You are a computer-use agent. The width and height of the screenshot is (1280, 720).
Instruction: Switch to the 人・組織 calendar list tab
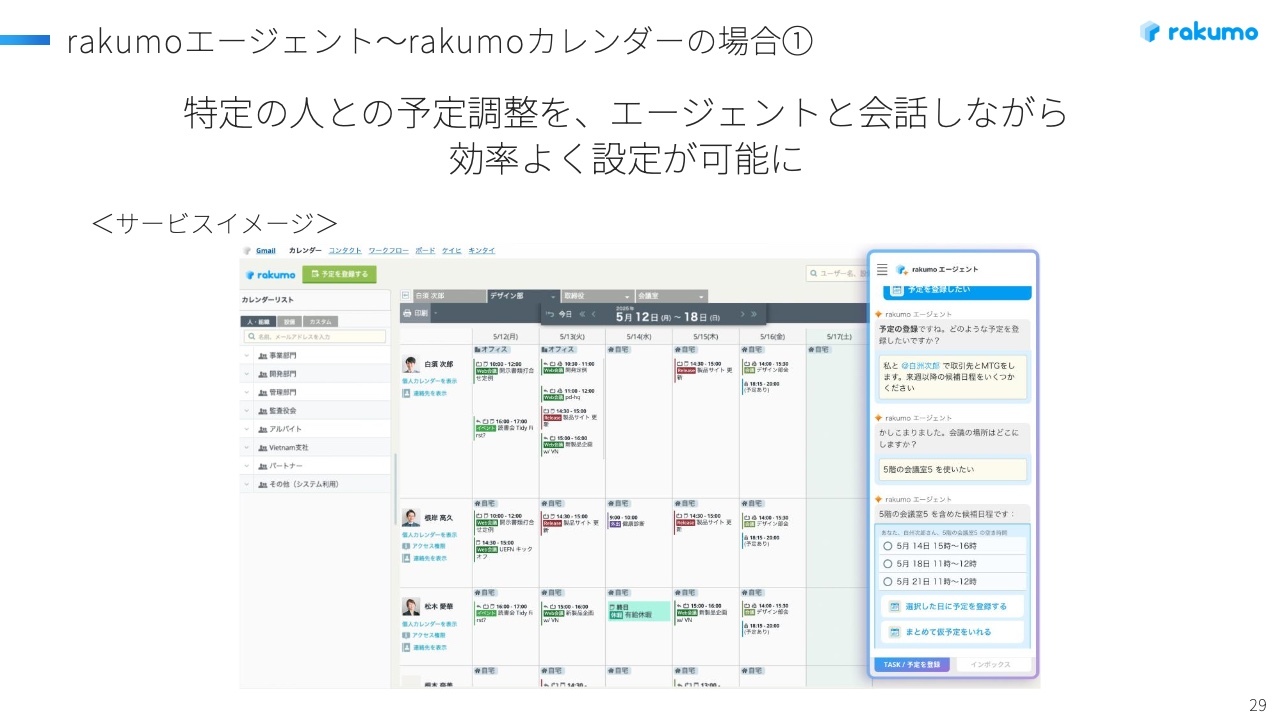258,322
